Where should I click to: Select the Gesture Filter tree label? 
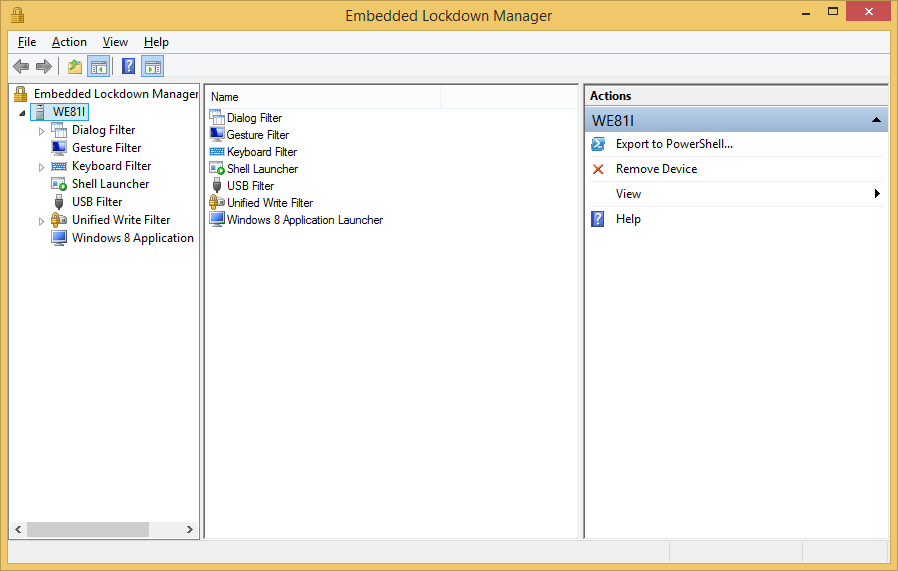[107, 148]
